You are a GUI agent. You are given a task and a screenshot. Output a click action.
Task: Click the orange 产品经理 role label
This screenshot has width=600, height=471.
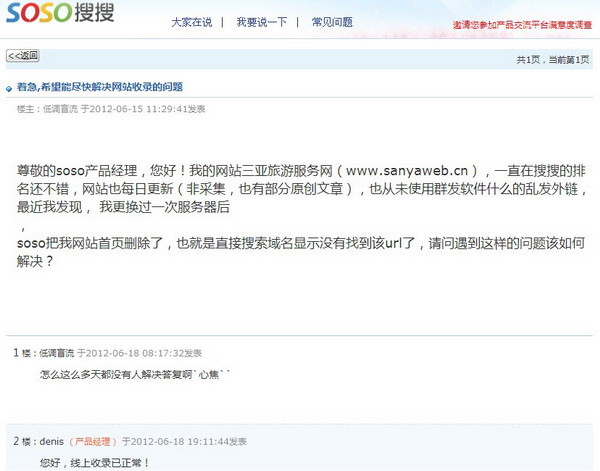click(92, 441)
